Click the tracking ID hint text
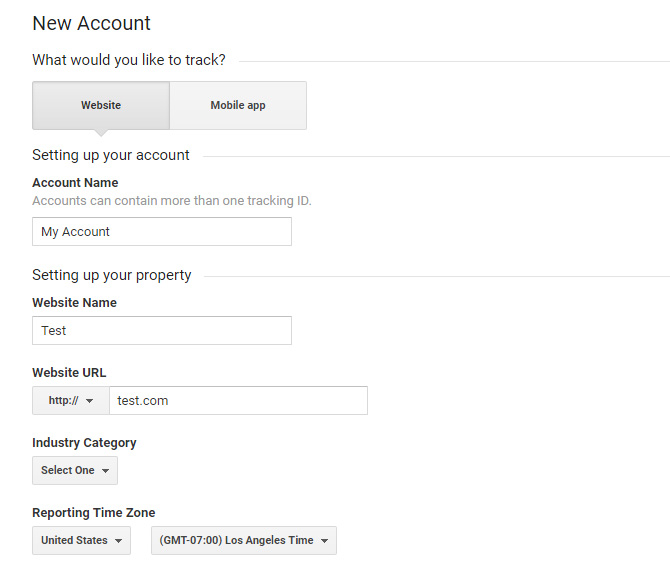Screen dimensions: 670x564 (172, 201)
